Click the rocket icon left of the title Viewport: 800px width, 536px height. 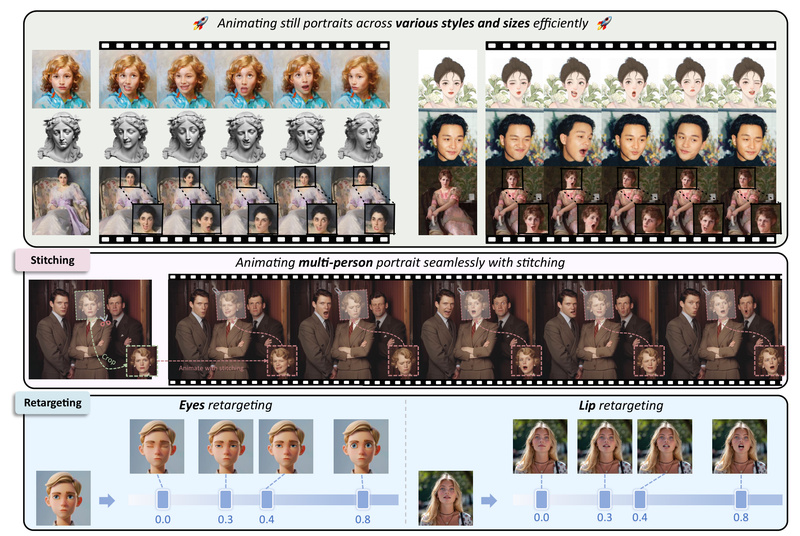[x=201, y=23]
